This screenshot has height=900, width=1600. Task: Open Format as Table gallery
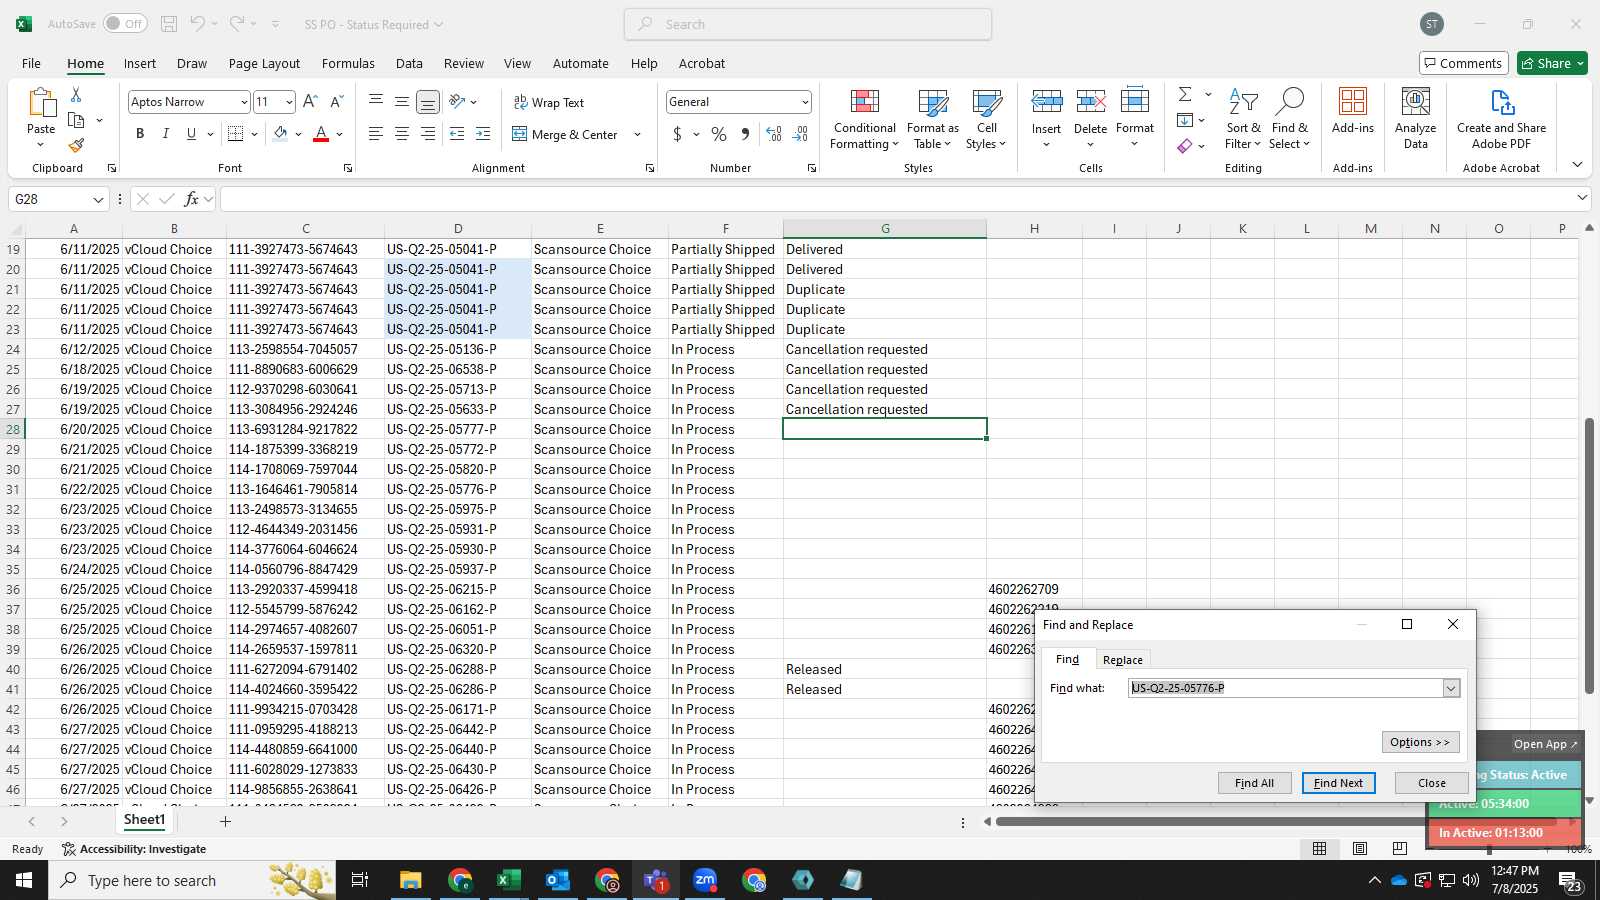click(932, 119)
